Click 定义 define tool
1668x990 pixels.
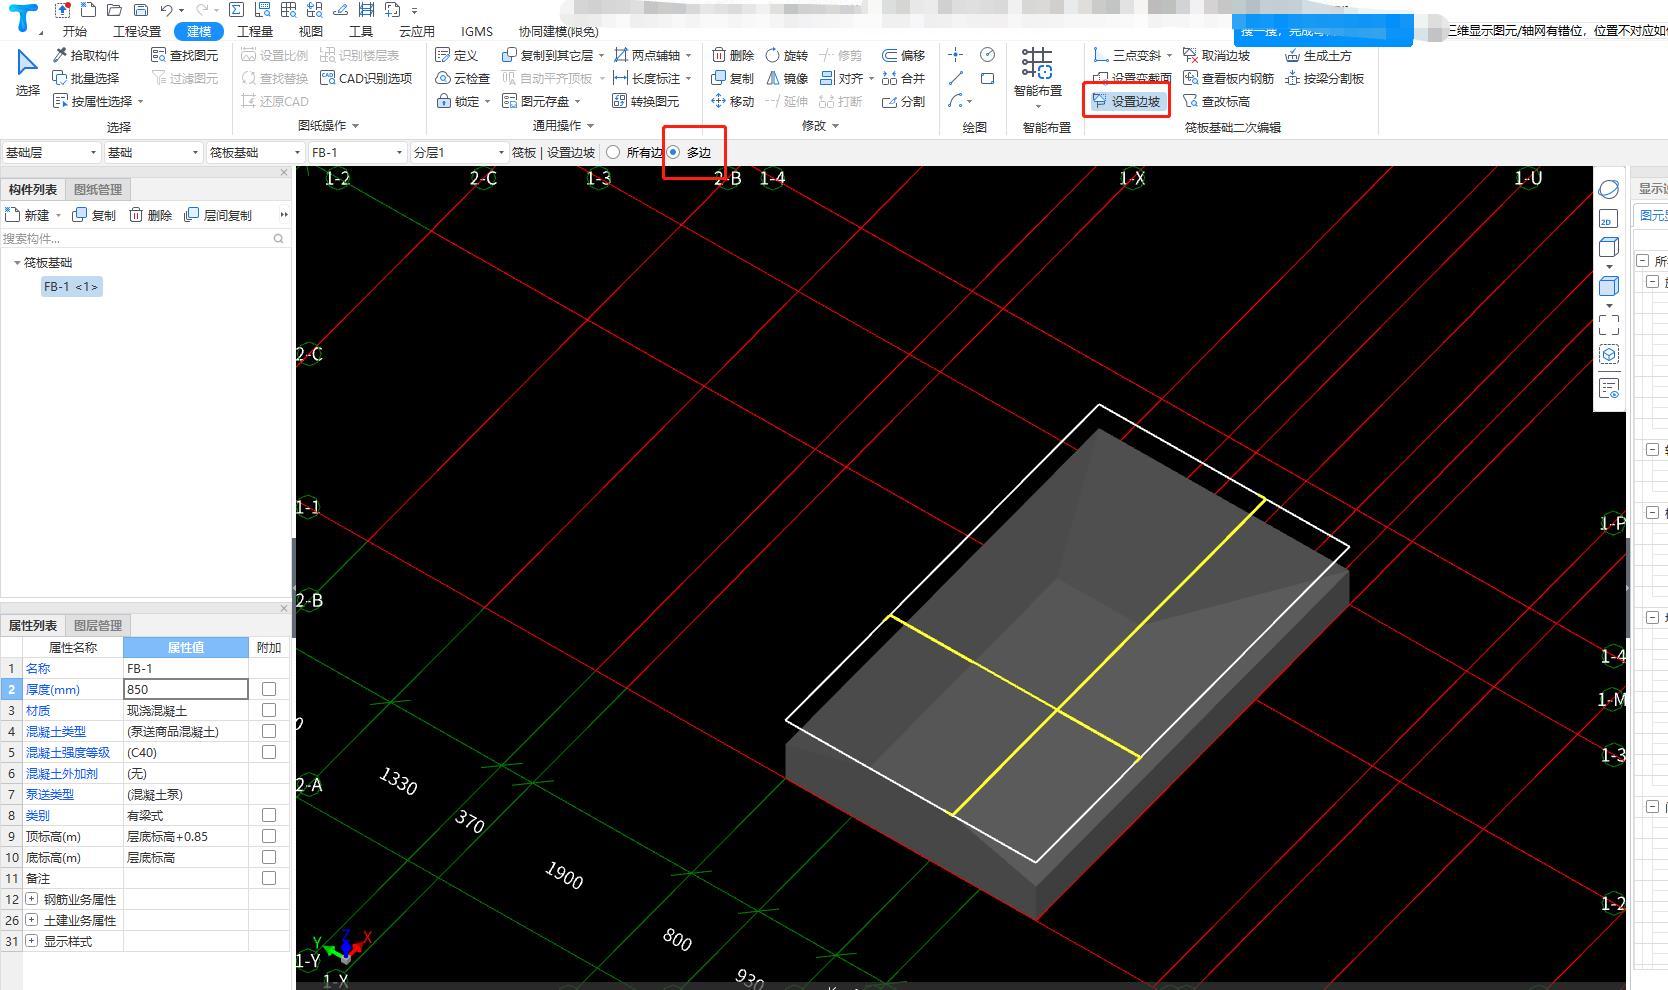pyautogui.click(x=457, y=55)
